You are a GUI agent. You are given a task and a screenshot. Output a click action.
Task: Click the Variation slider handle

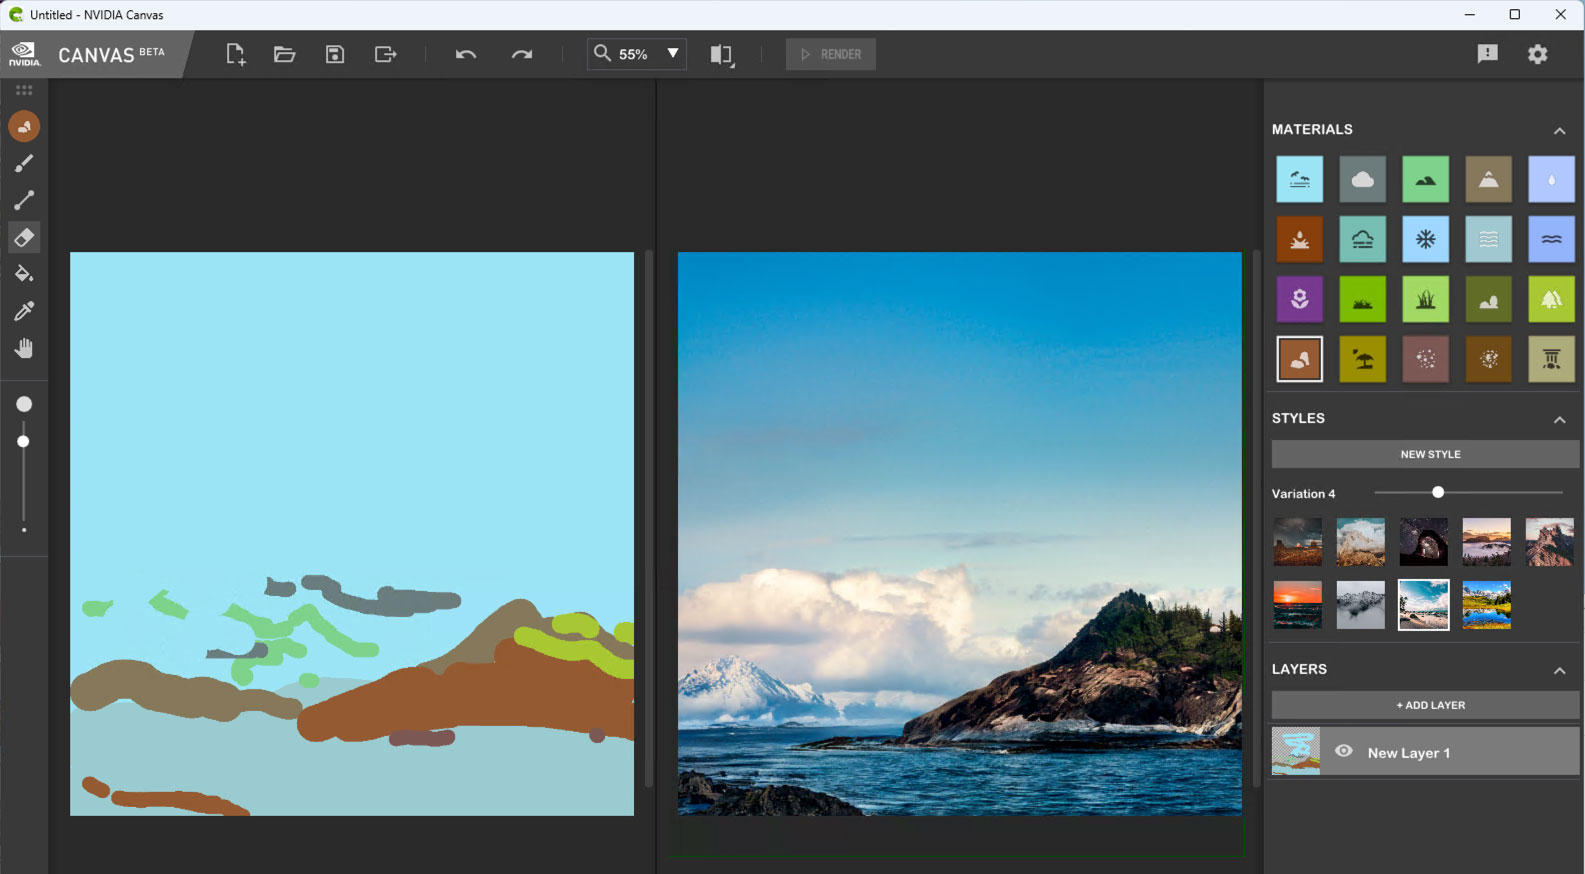coord(1438,492)
